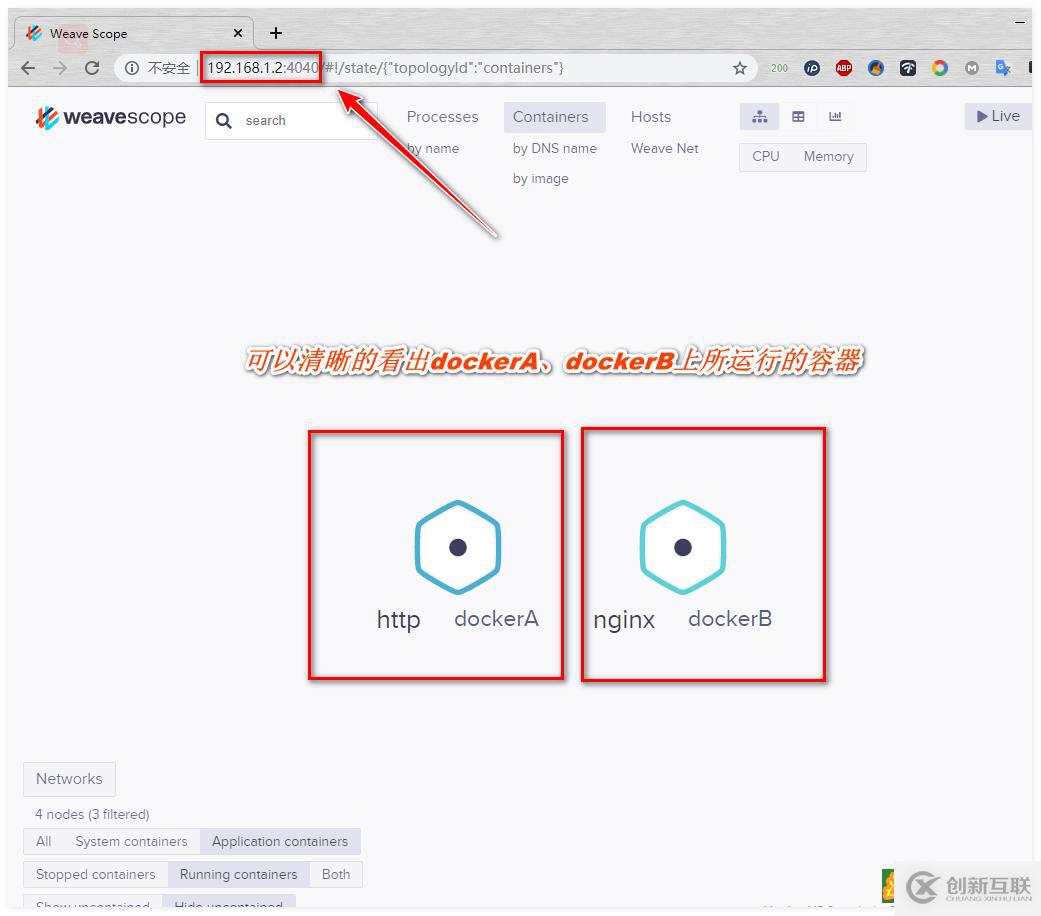Open Processes topology
Image resolution: width=1041 pixels, height=916 pixels.
442,117
